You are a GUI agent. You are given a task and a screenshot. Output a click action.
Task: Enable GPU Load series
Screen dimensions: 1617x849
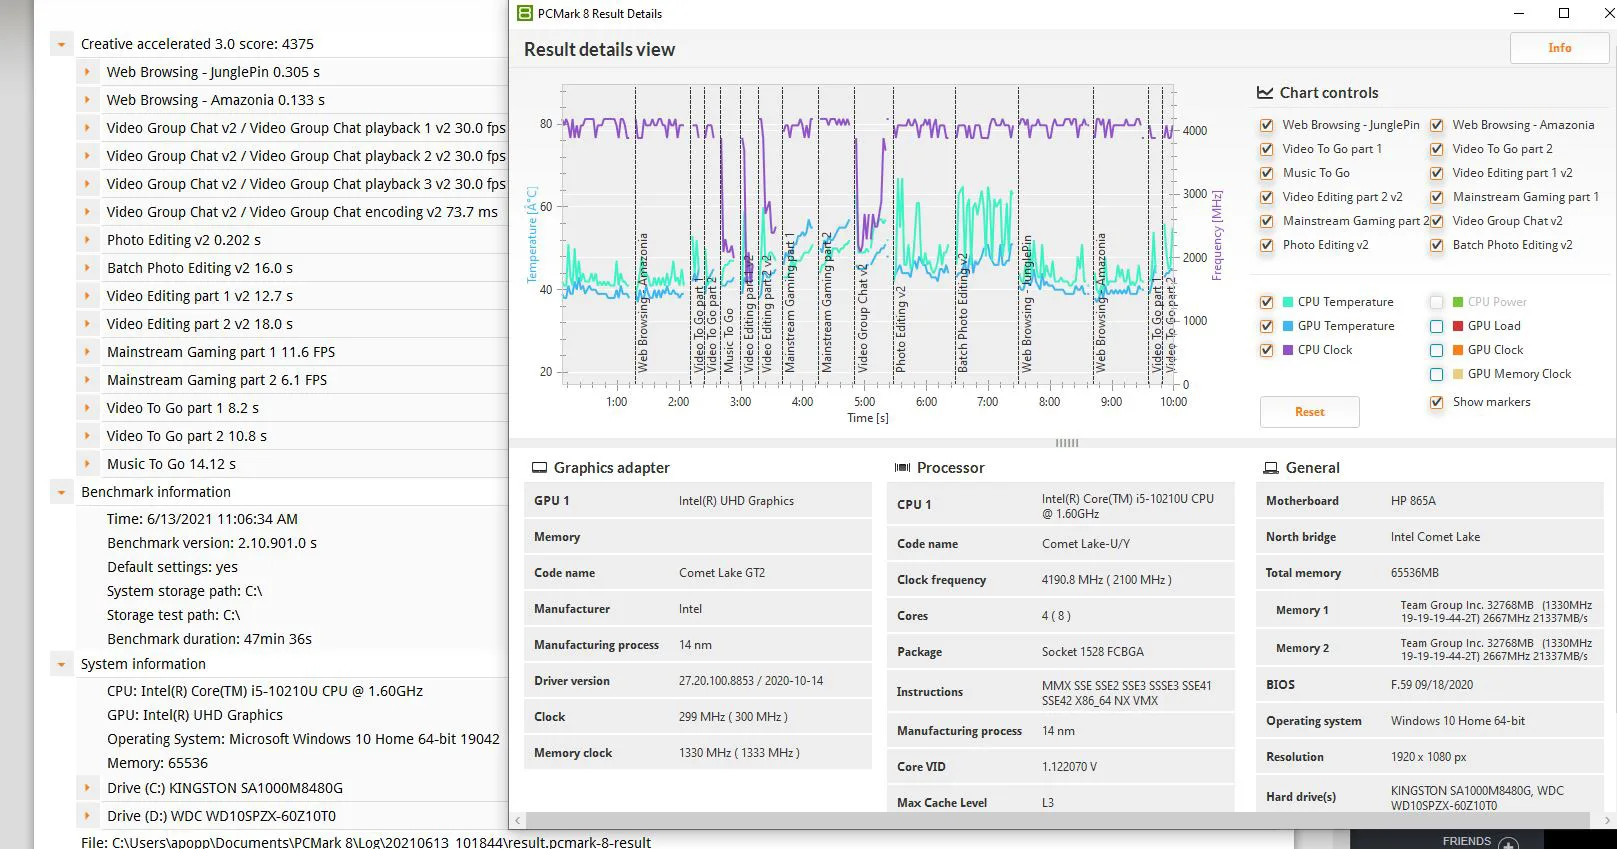(1436, 326)
